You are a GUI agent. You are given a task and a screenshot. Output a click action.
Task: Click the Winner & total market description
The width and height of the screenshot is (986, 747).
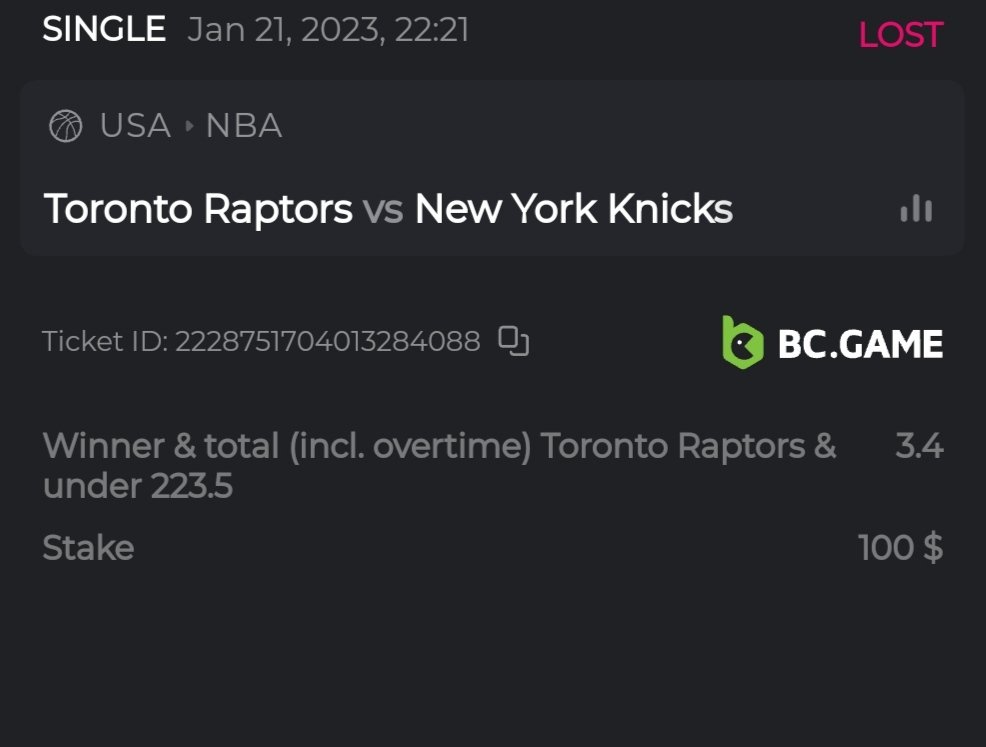point(285,446)
